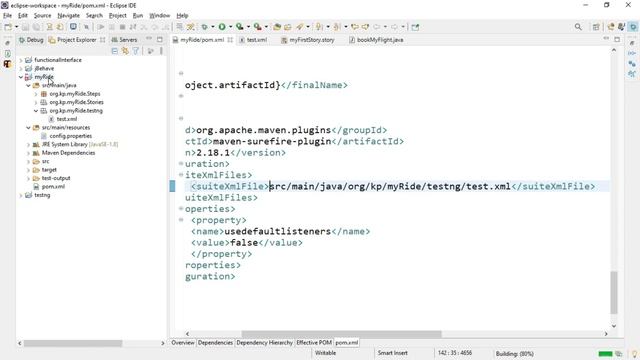Image resolution: width=640 pixels, height=360 pixels.
Task: Open the New file dropdown arrow
Action: point(17,27)
